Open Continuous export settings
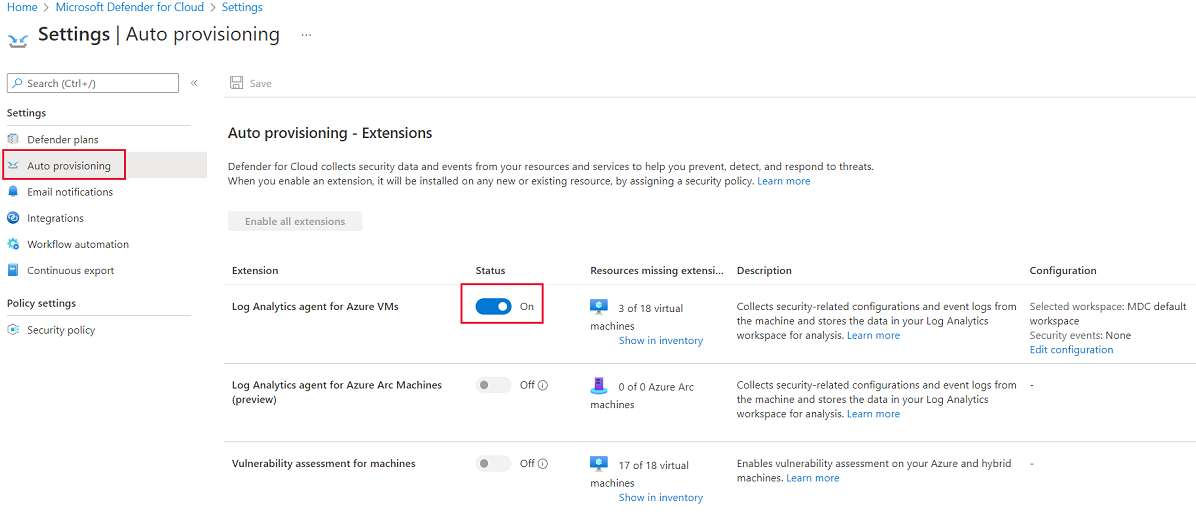This screenshot has height=520, width=1196. pyautogui.click(x=71, y=270)
